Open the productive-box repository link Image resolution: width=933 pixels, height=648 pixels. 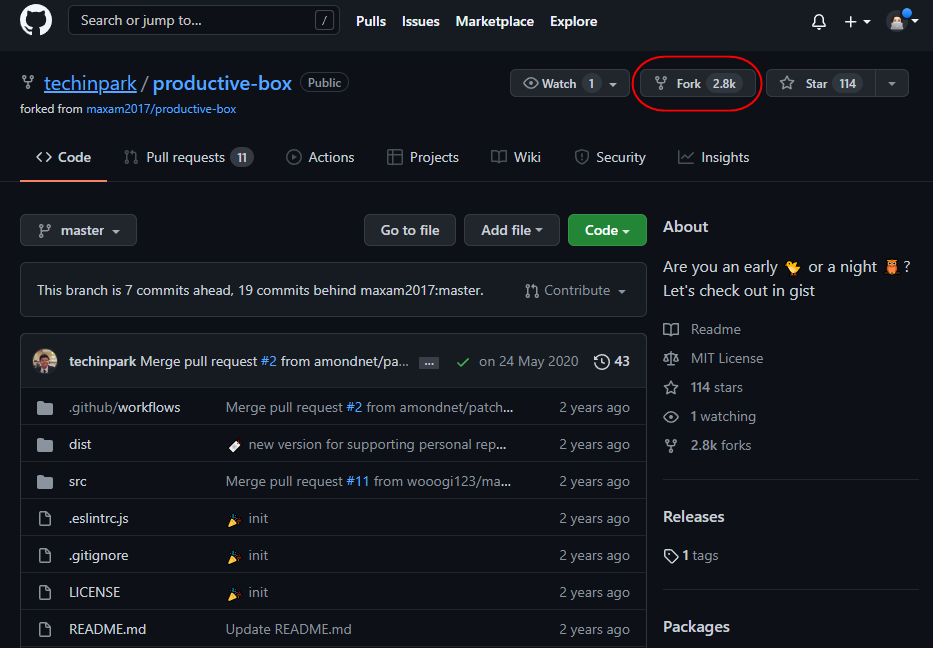pos(222,83)
